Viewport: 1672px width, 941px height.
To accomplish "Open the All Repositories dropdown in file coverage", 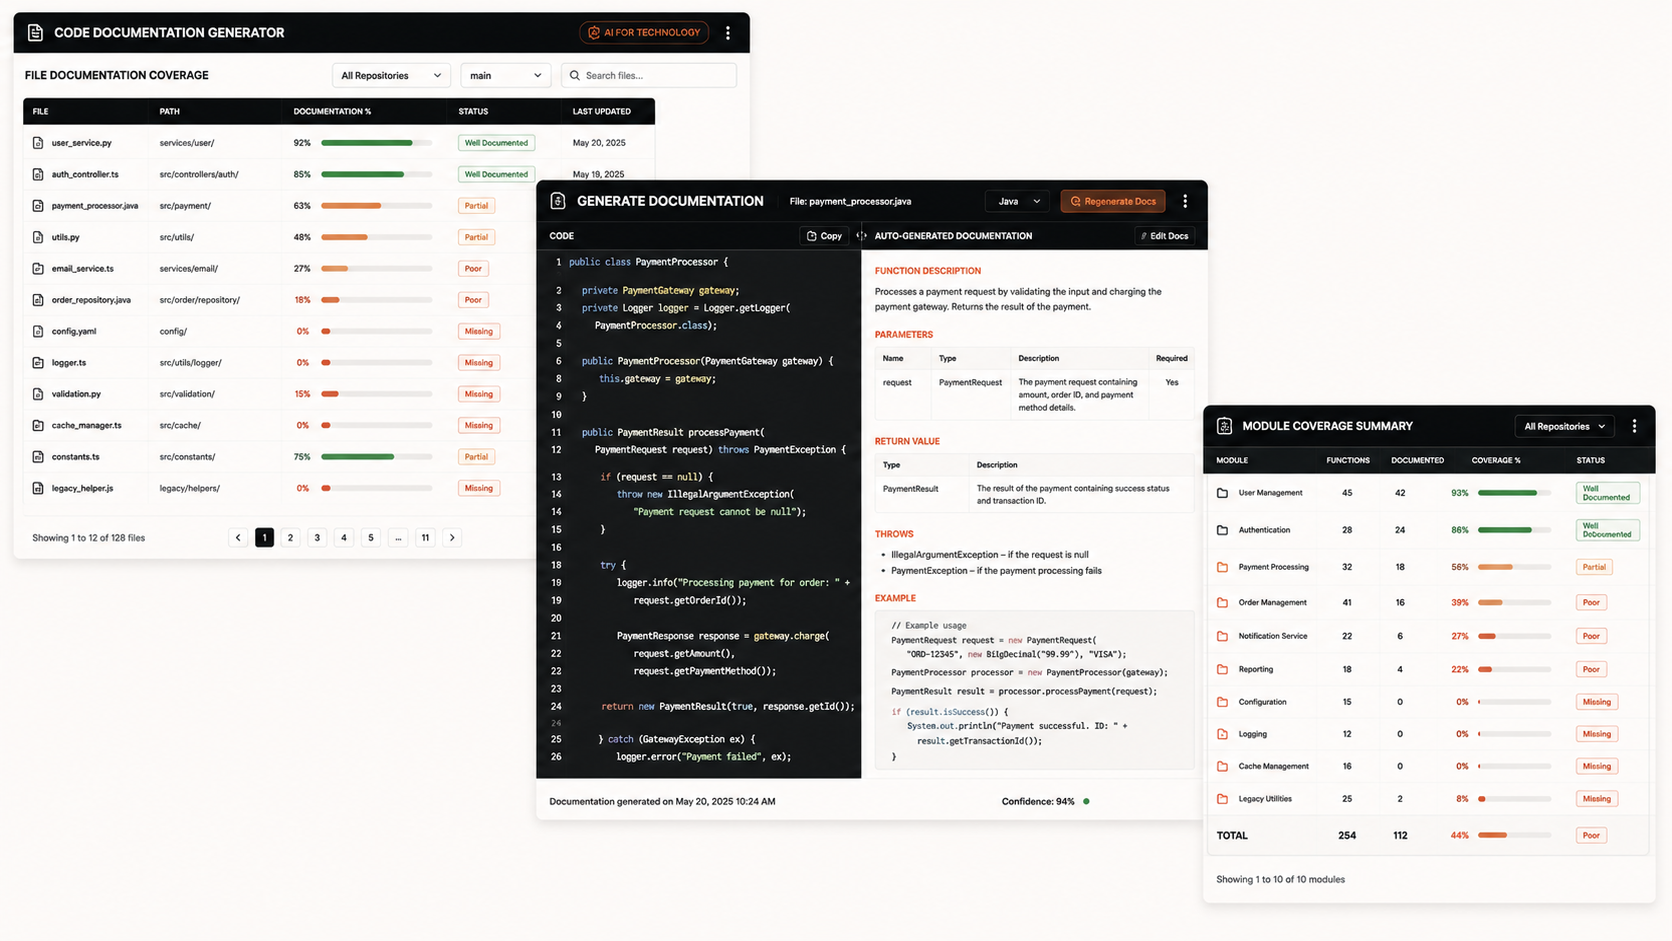I will tap(391, 75).
